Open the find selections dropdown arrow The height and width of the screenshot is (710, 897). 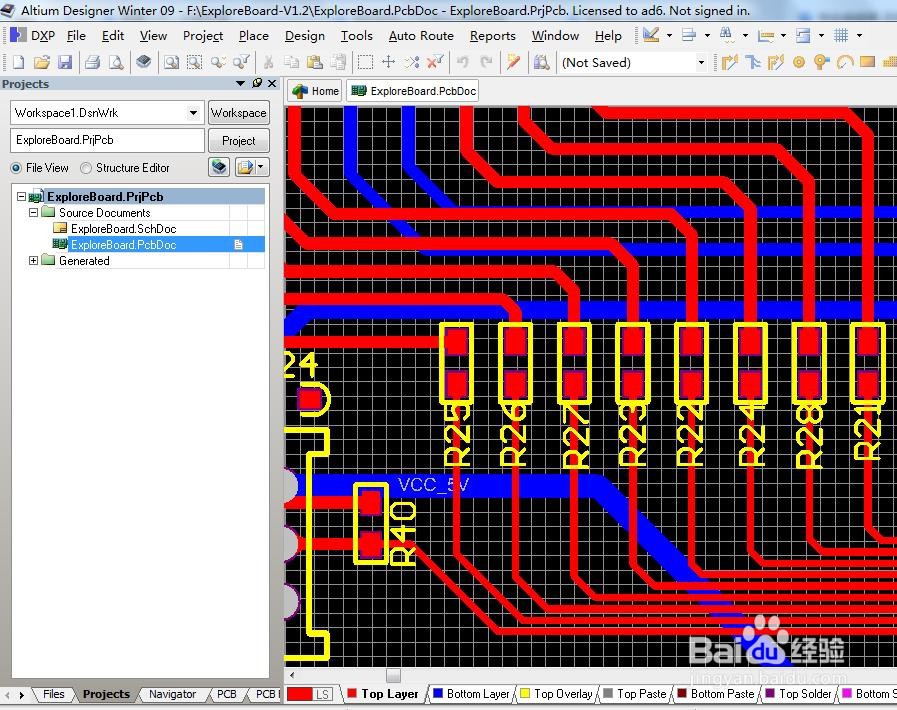[x=745, y=35]
